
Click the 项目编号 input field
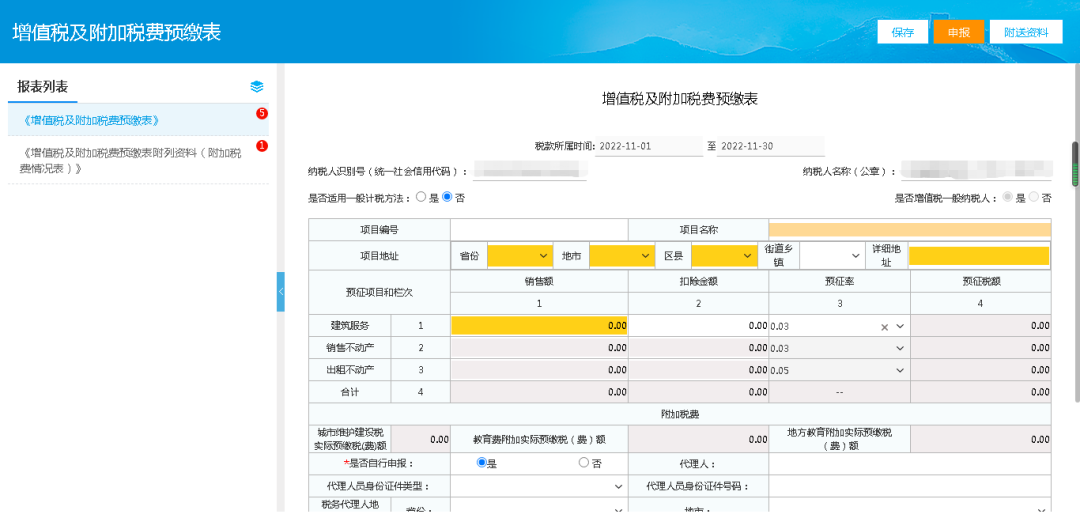tap(539, 230)
